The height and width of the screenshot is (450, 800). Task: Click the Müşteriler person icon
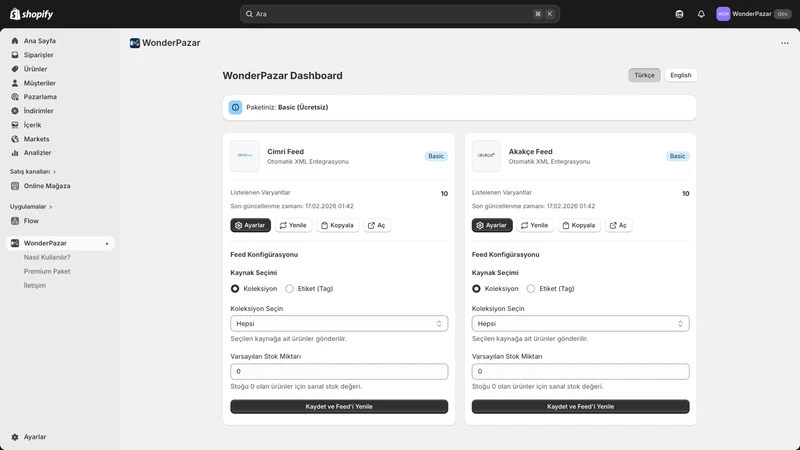click(x=15, y=83)
